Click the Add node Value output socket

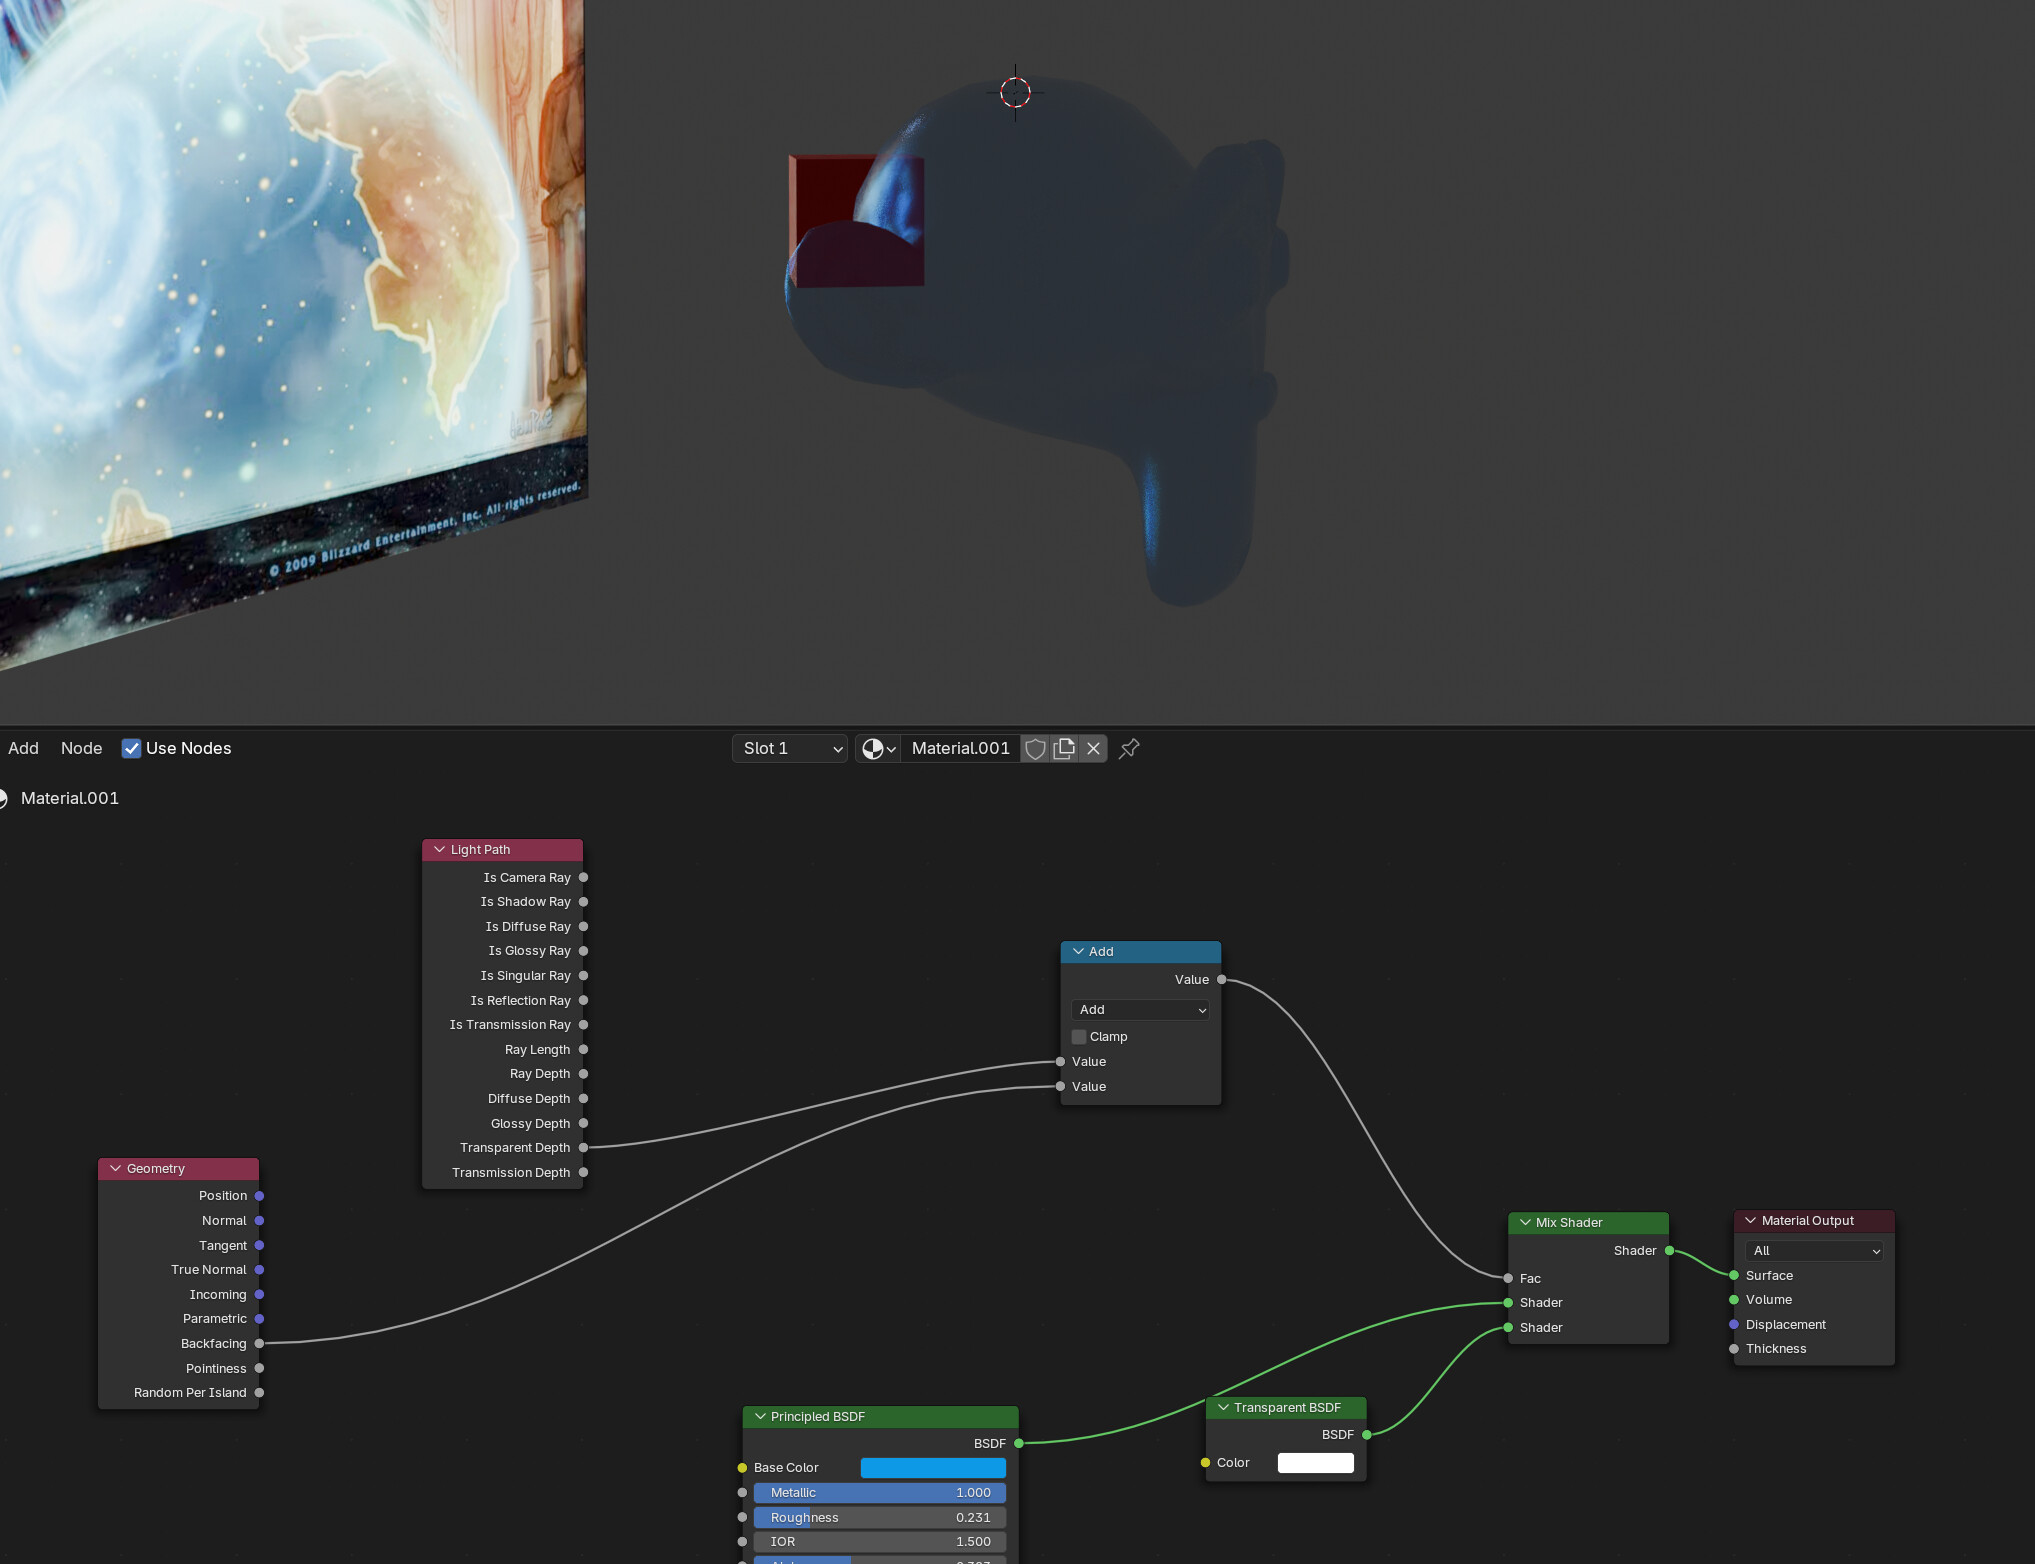point(1221,980)
